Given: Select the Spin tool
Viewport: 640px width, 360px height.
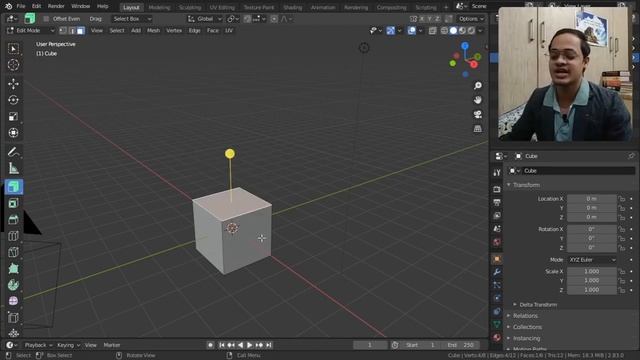Looking at the screenshot, I should (x=13, y=285).
